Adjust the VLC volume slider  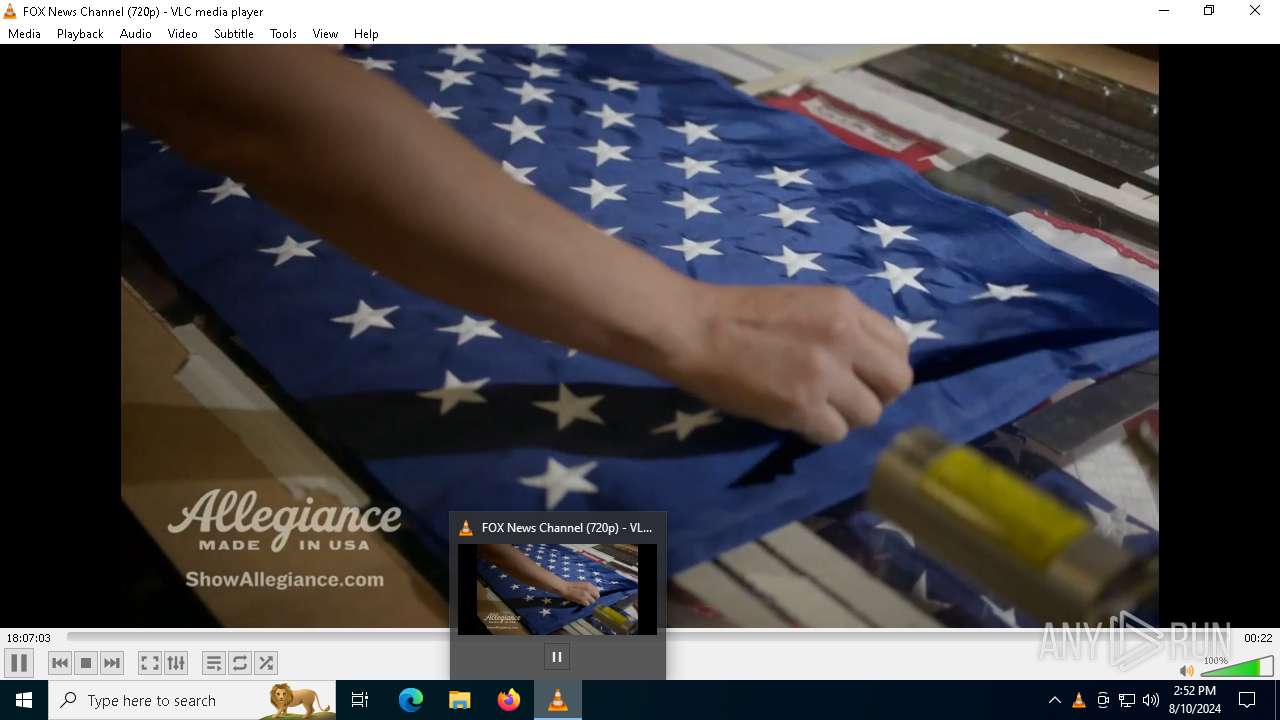[1237, 667]
